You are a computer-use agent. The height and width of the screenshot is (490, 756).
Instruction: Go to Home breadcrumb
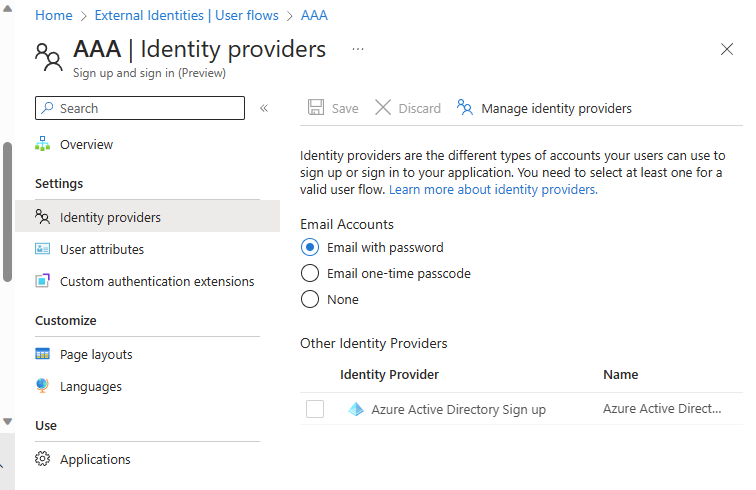54,15
